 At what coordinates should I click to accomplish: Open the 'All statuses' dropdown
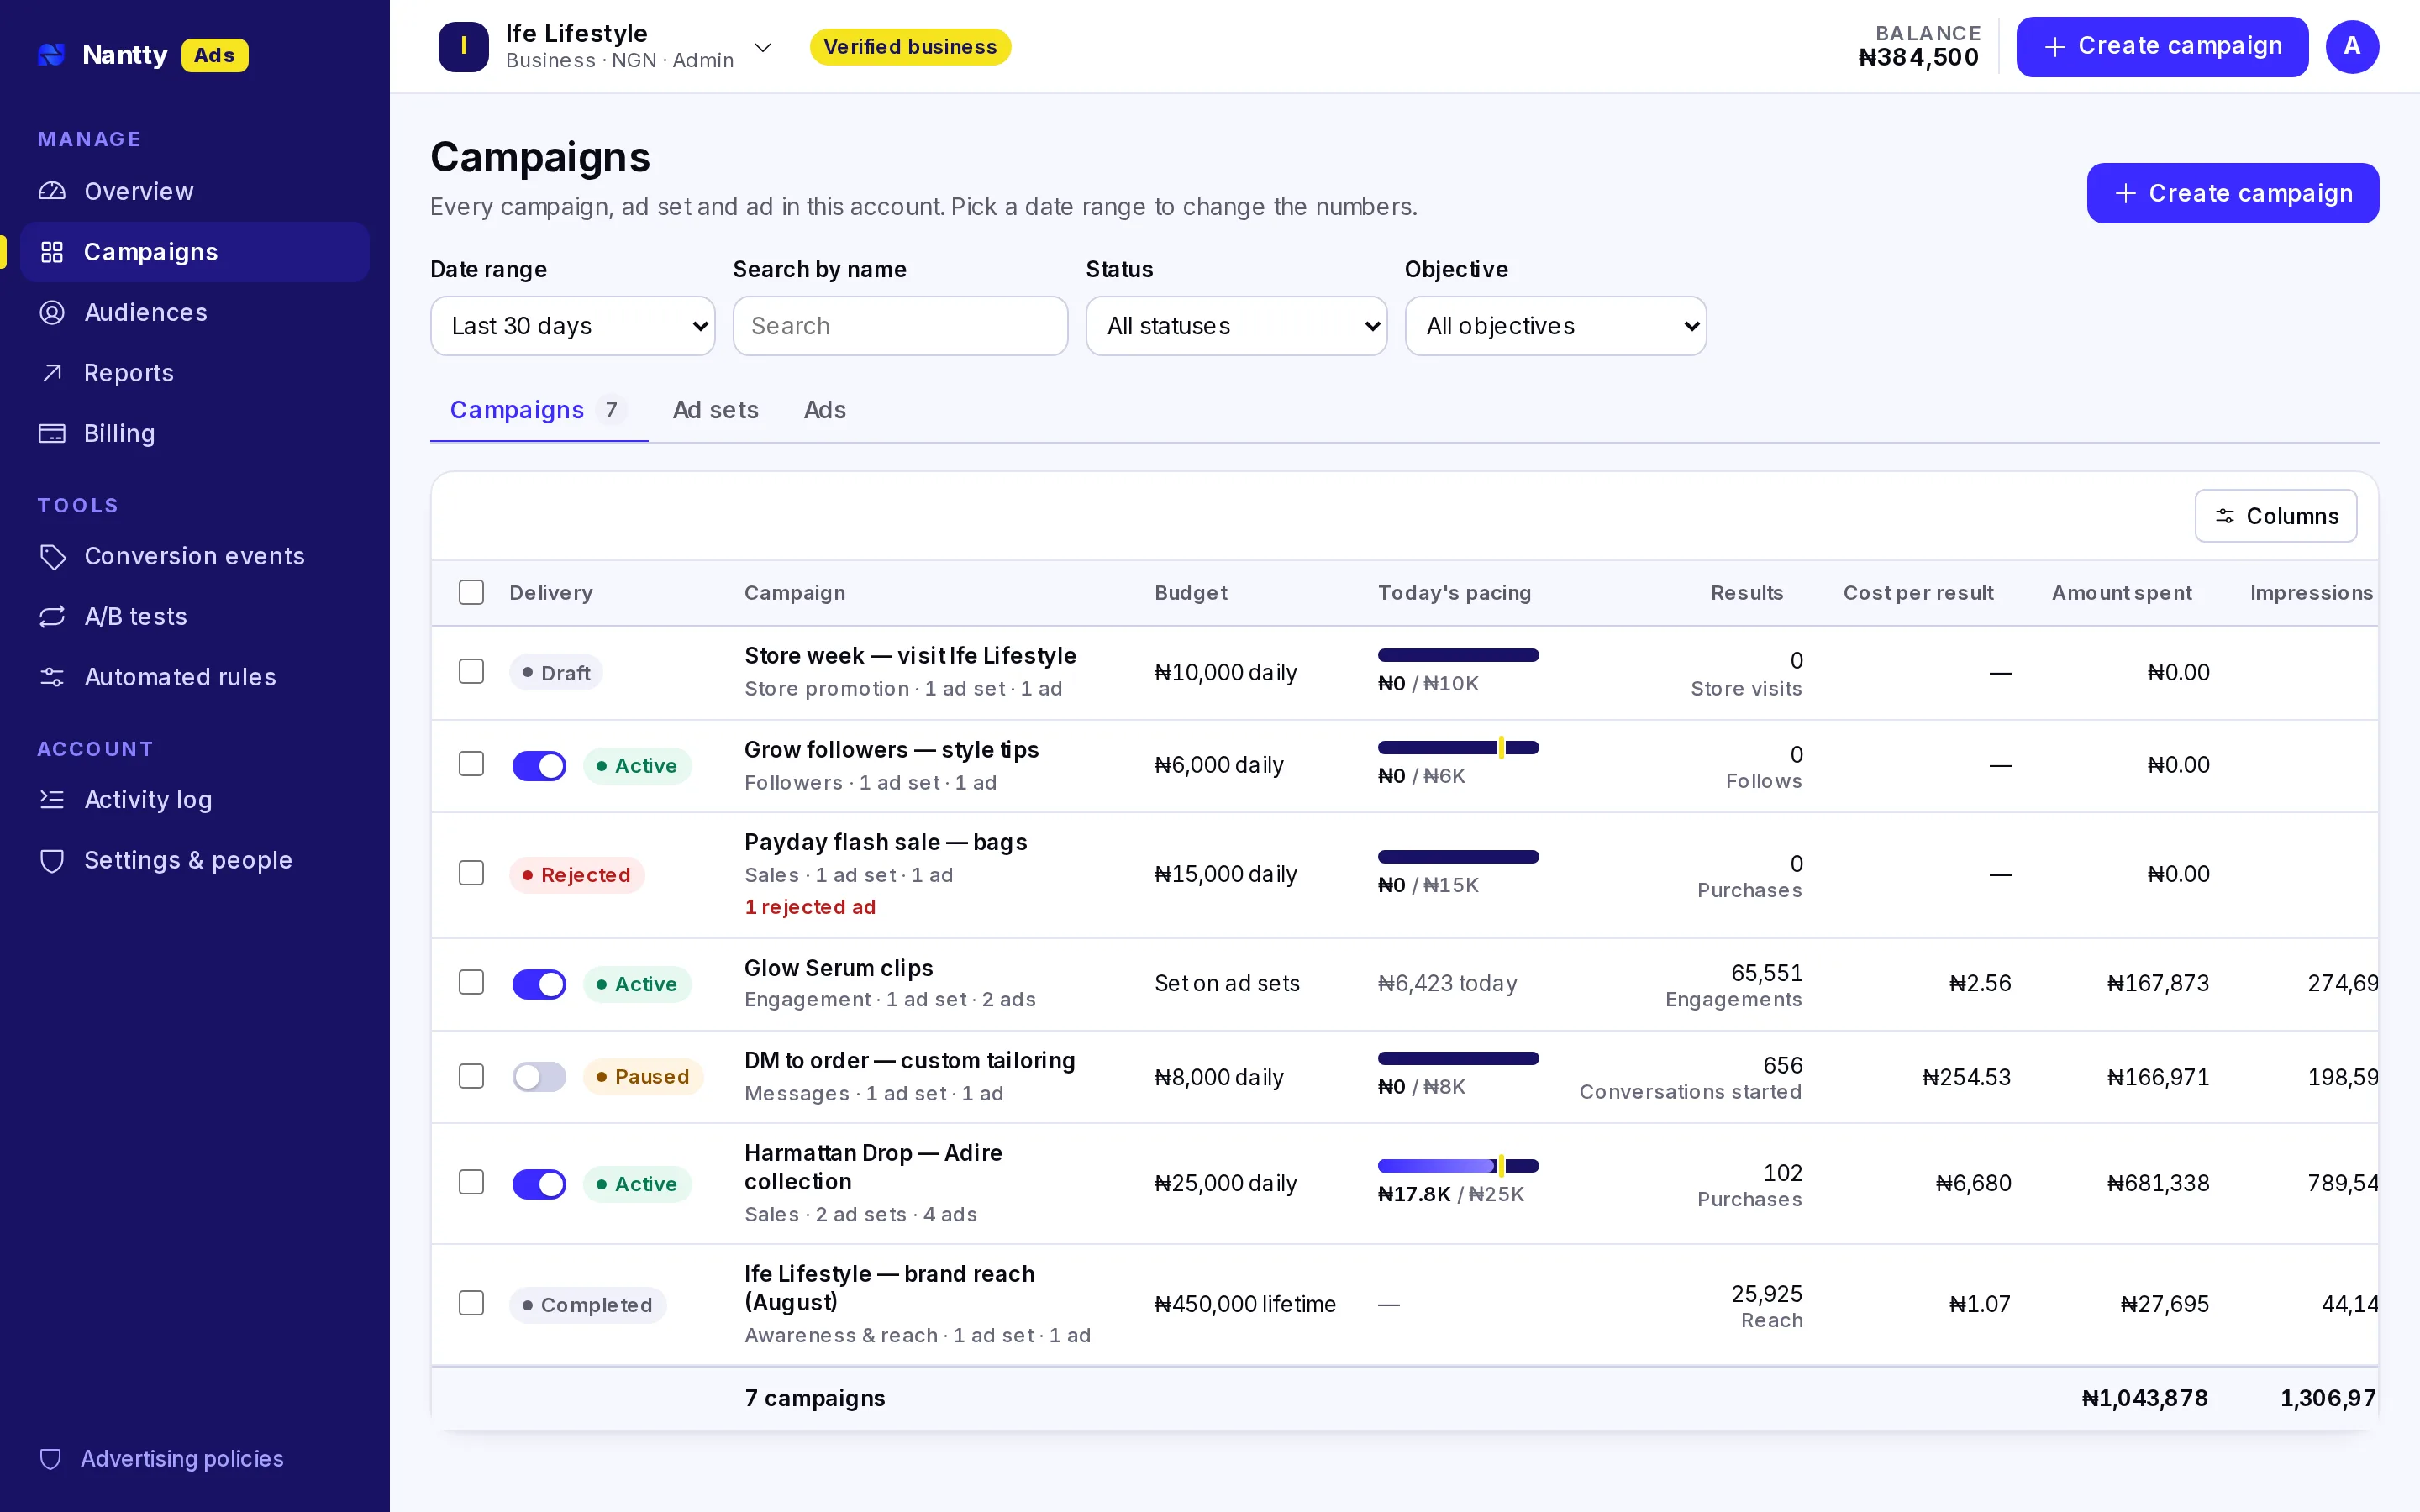pos(1236,326)
